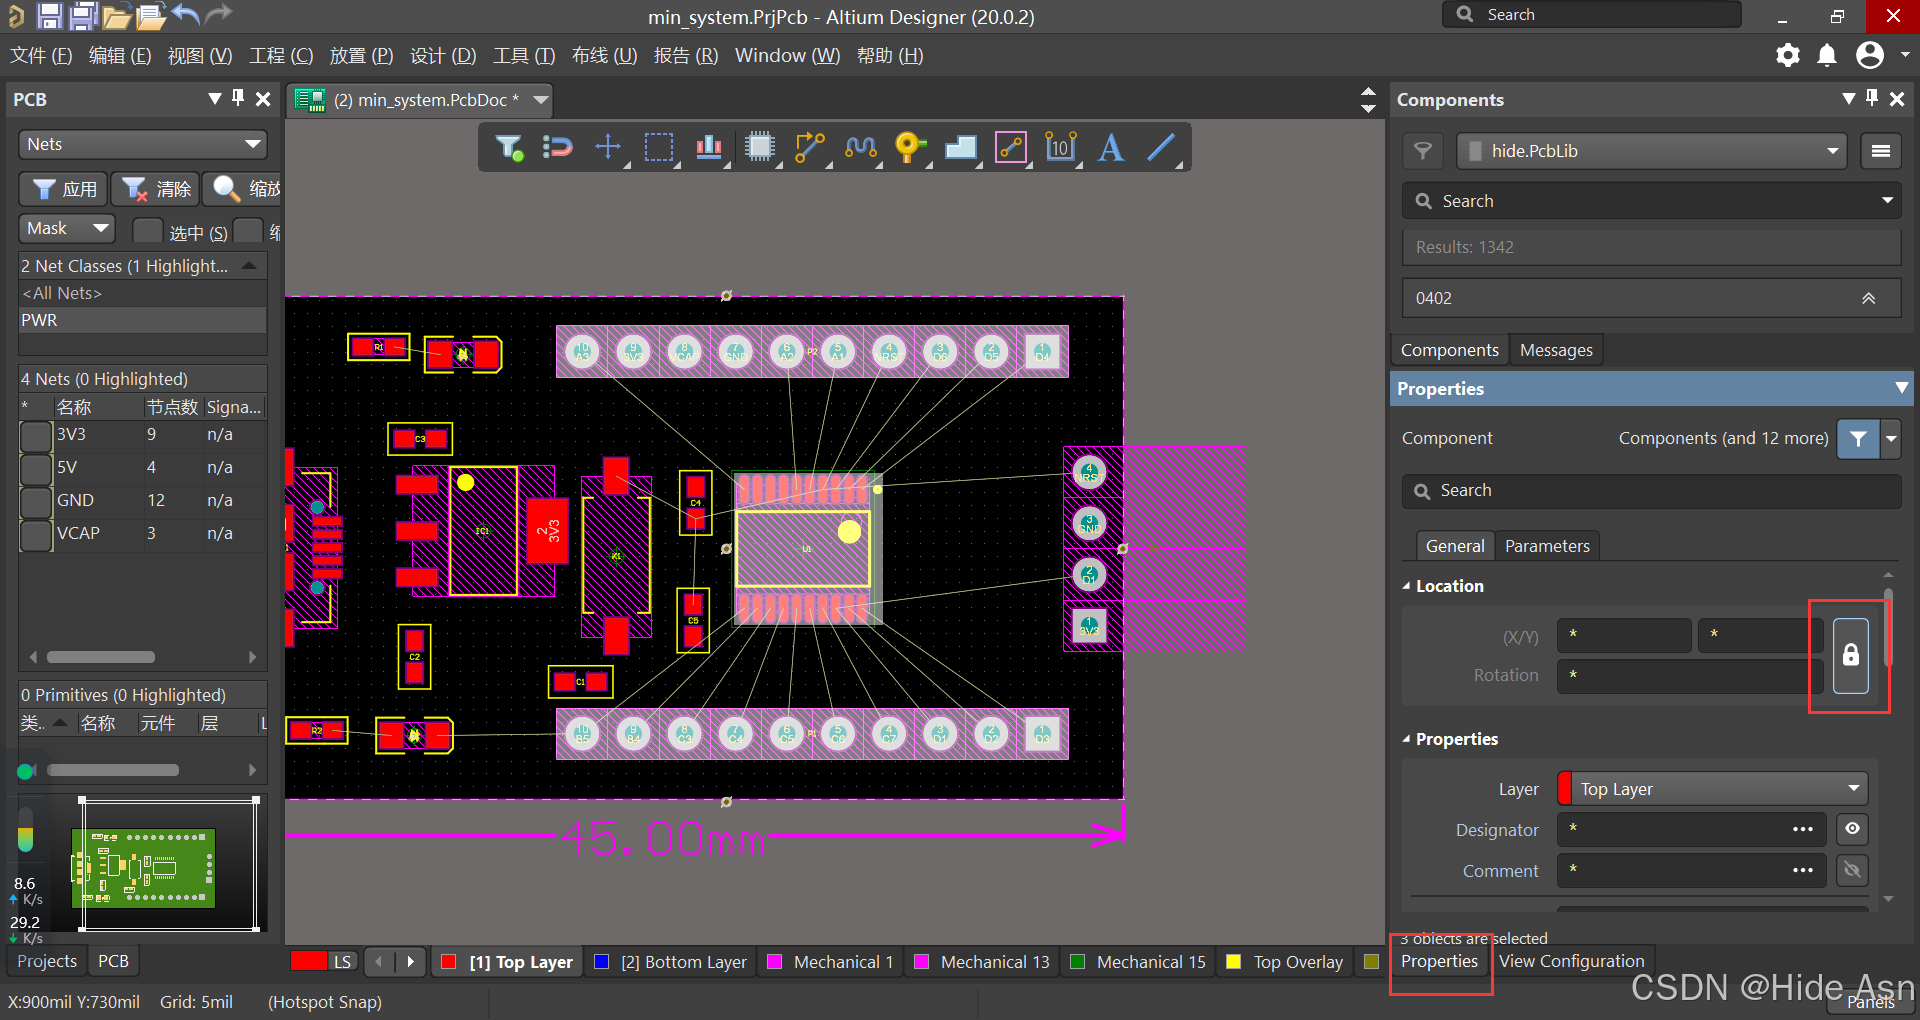The height and width of the screenshot is (1020, 1920).
Task: Open the Layer Top Layer dropdown
Action: point(1713,789)
